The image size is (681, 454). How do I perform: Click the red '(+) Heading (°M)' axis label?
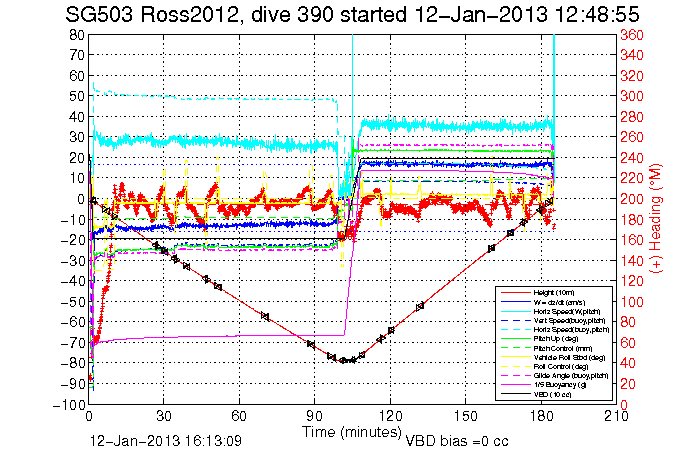click(x=655, y=219)
